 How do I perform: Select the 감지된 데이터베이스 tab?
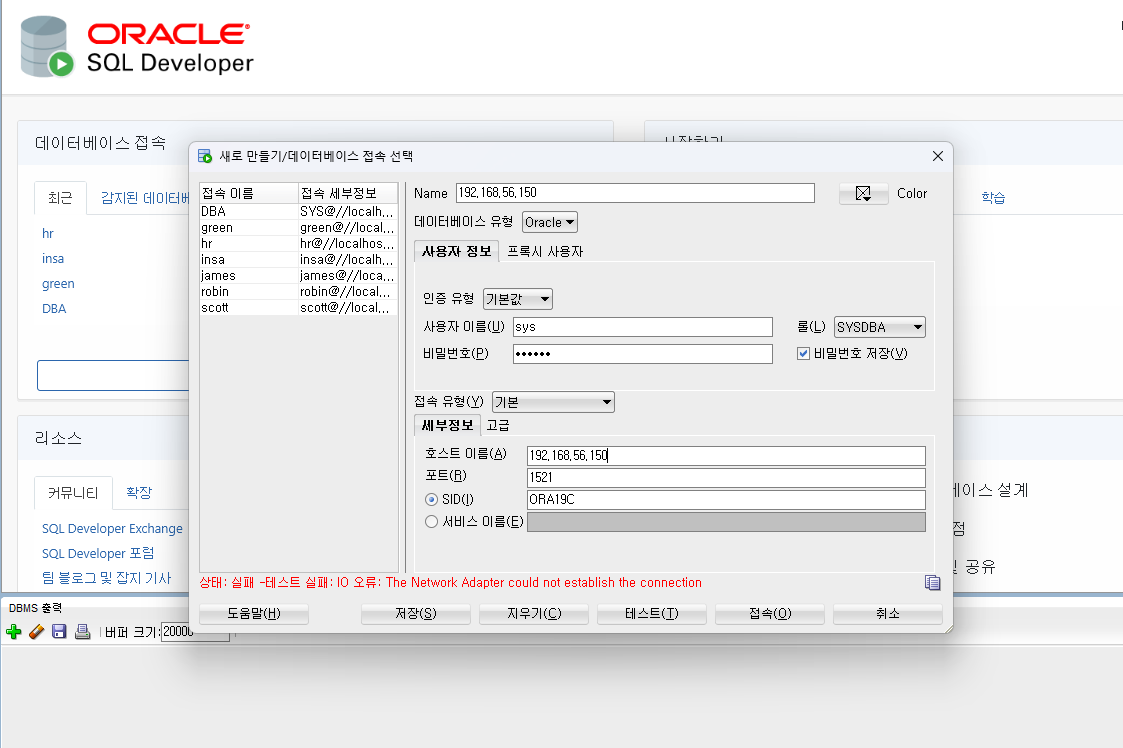pyautogui.click(x=145, y=198)
